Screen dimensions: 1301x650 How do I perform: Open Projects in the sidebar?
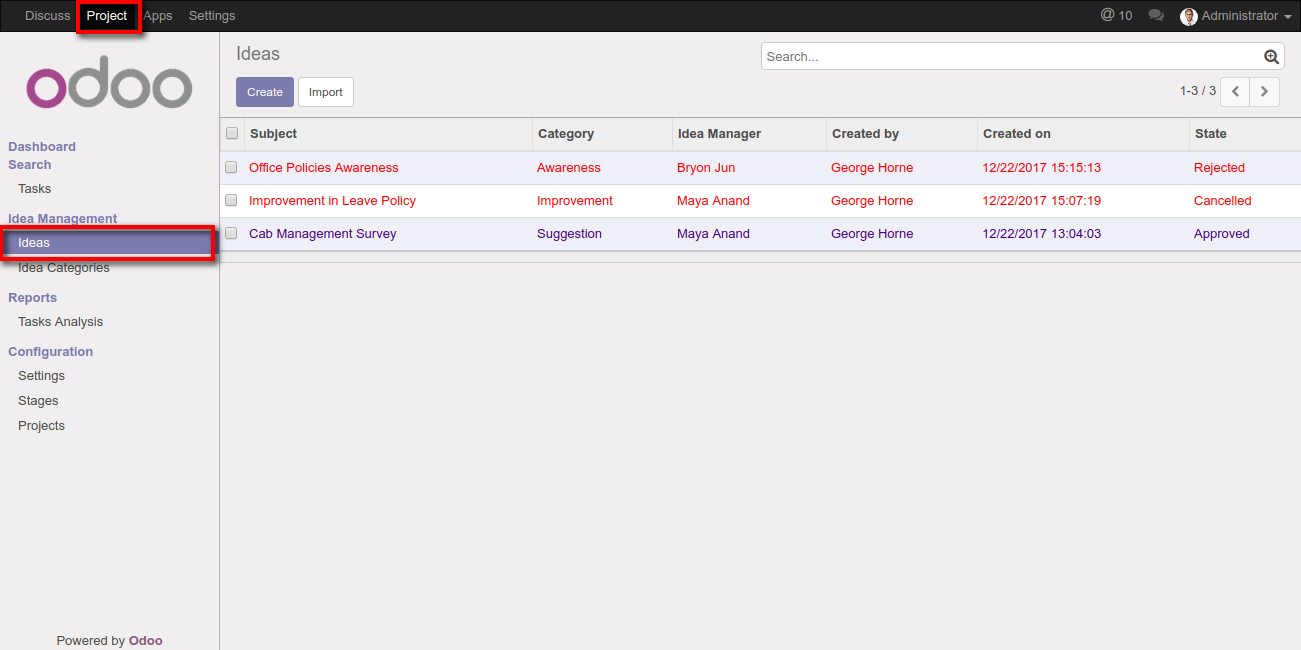(x=42, y=426)
